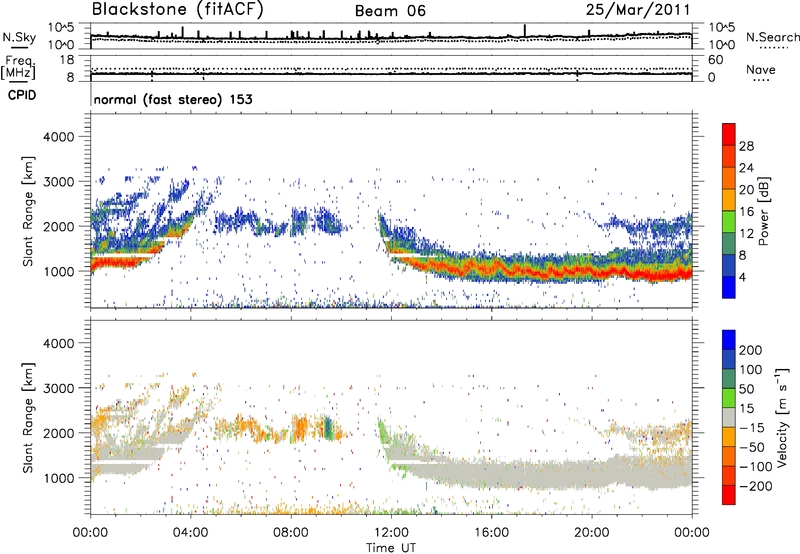Click the "-15" velocity colorbar label
Image resolution: width=800 pixels, height=554 pixels.
(x=751, y=428)
